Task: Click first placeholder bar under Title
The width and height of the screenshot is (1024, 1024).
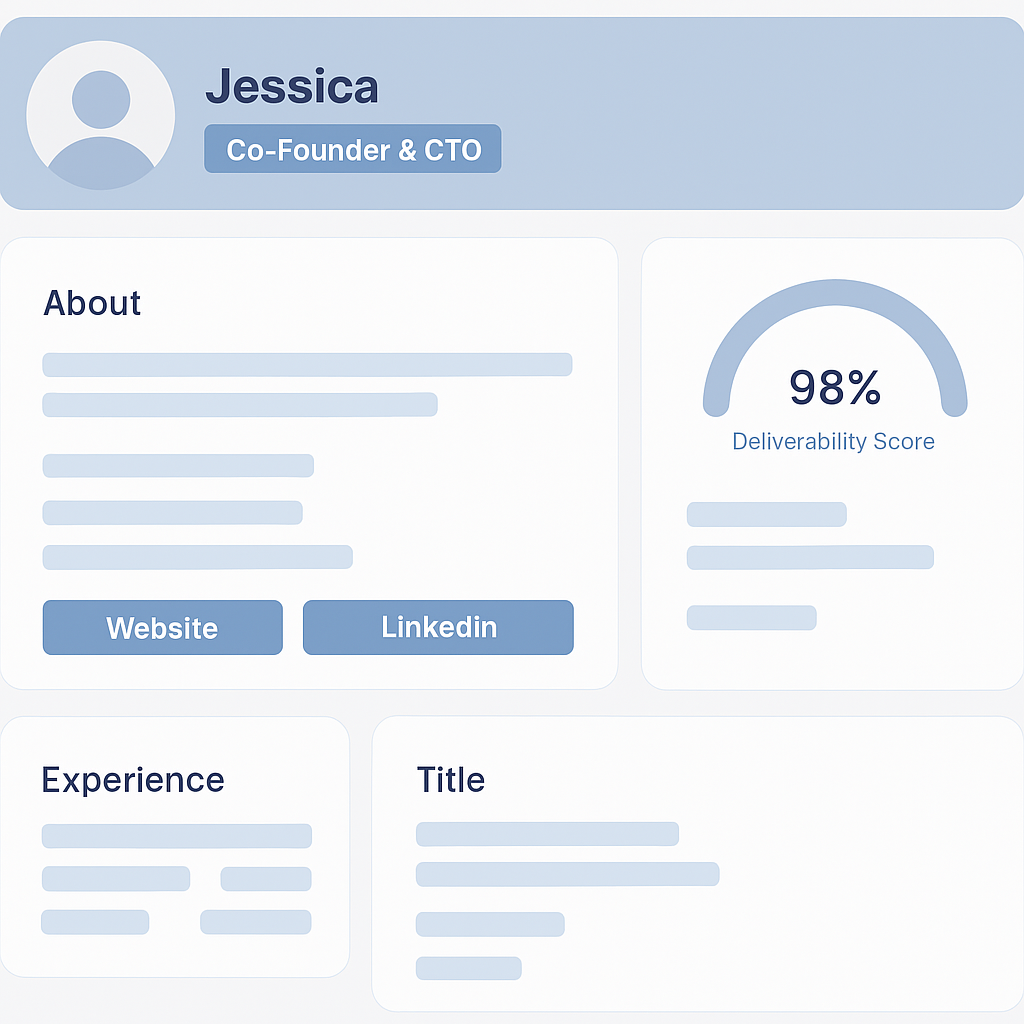Action: (x=547, y=834)
